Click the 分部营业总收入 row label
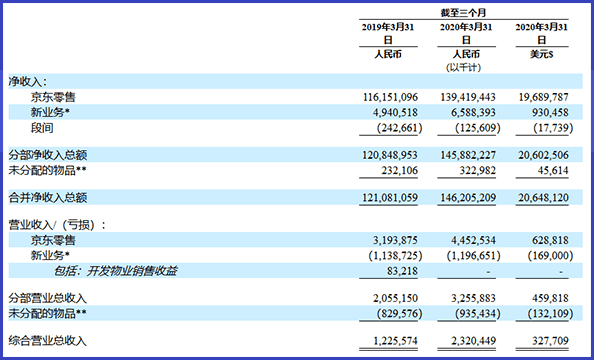The height and width of the screenshot is (360, 594). pyautogui.click(x=48, y=298)
